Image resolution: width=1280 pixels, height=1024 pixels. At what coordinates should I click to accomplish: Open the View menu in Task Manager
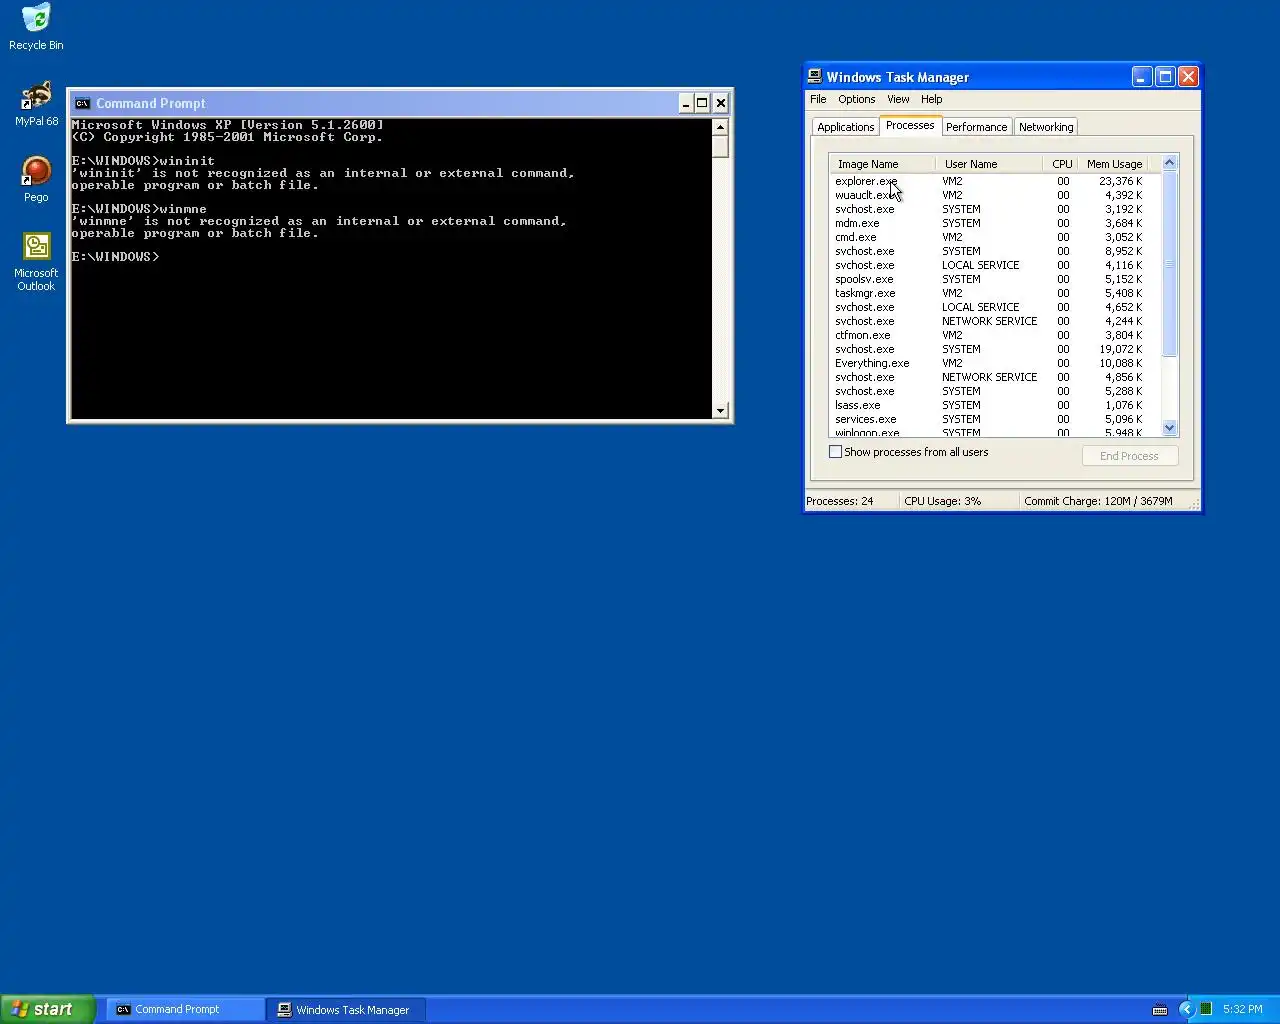click(x=898, y=99)
